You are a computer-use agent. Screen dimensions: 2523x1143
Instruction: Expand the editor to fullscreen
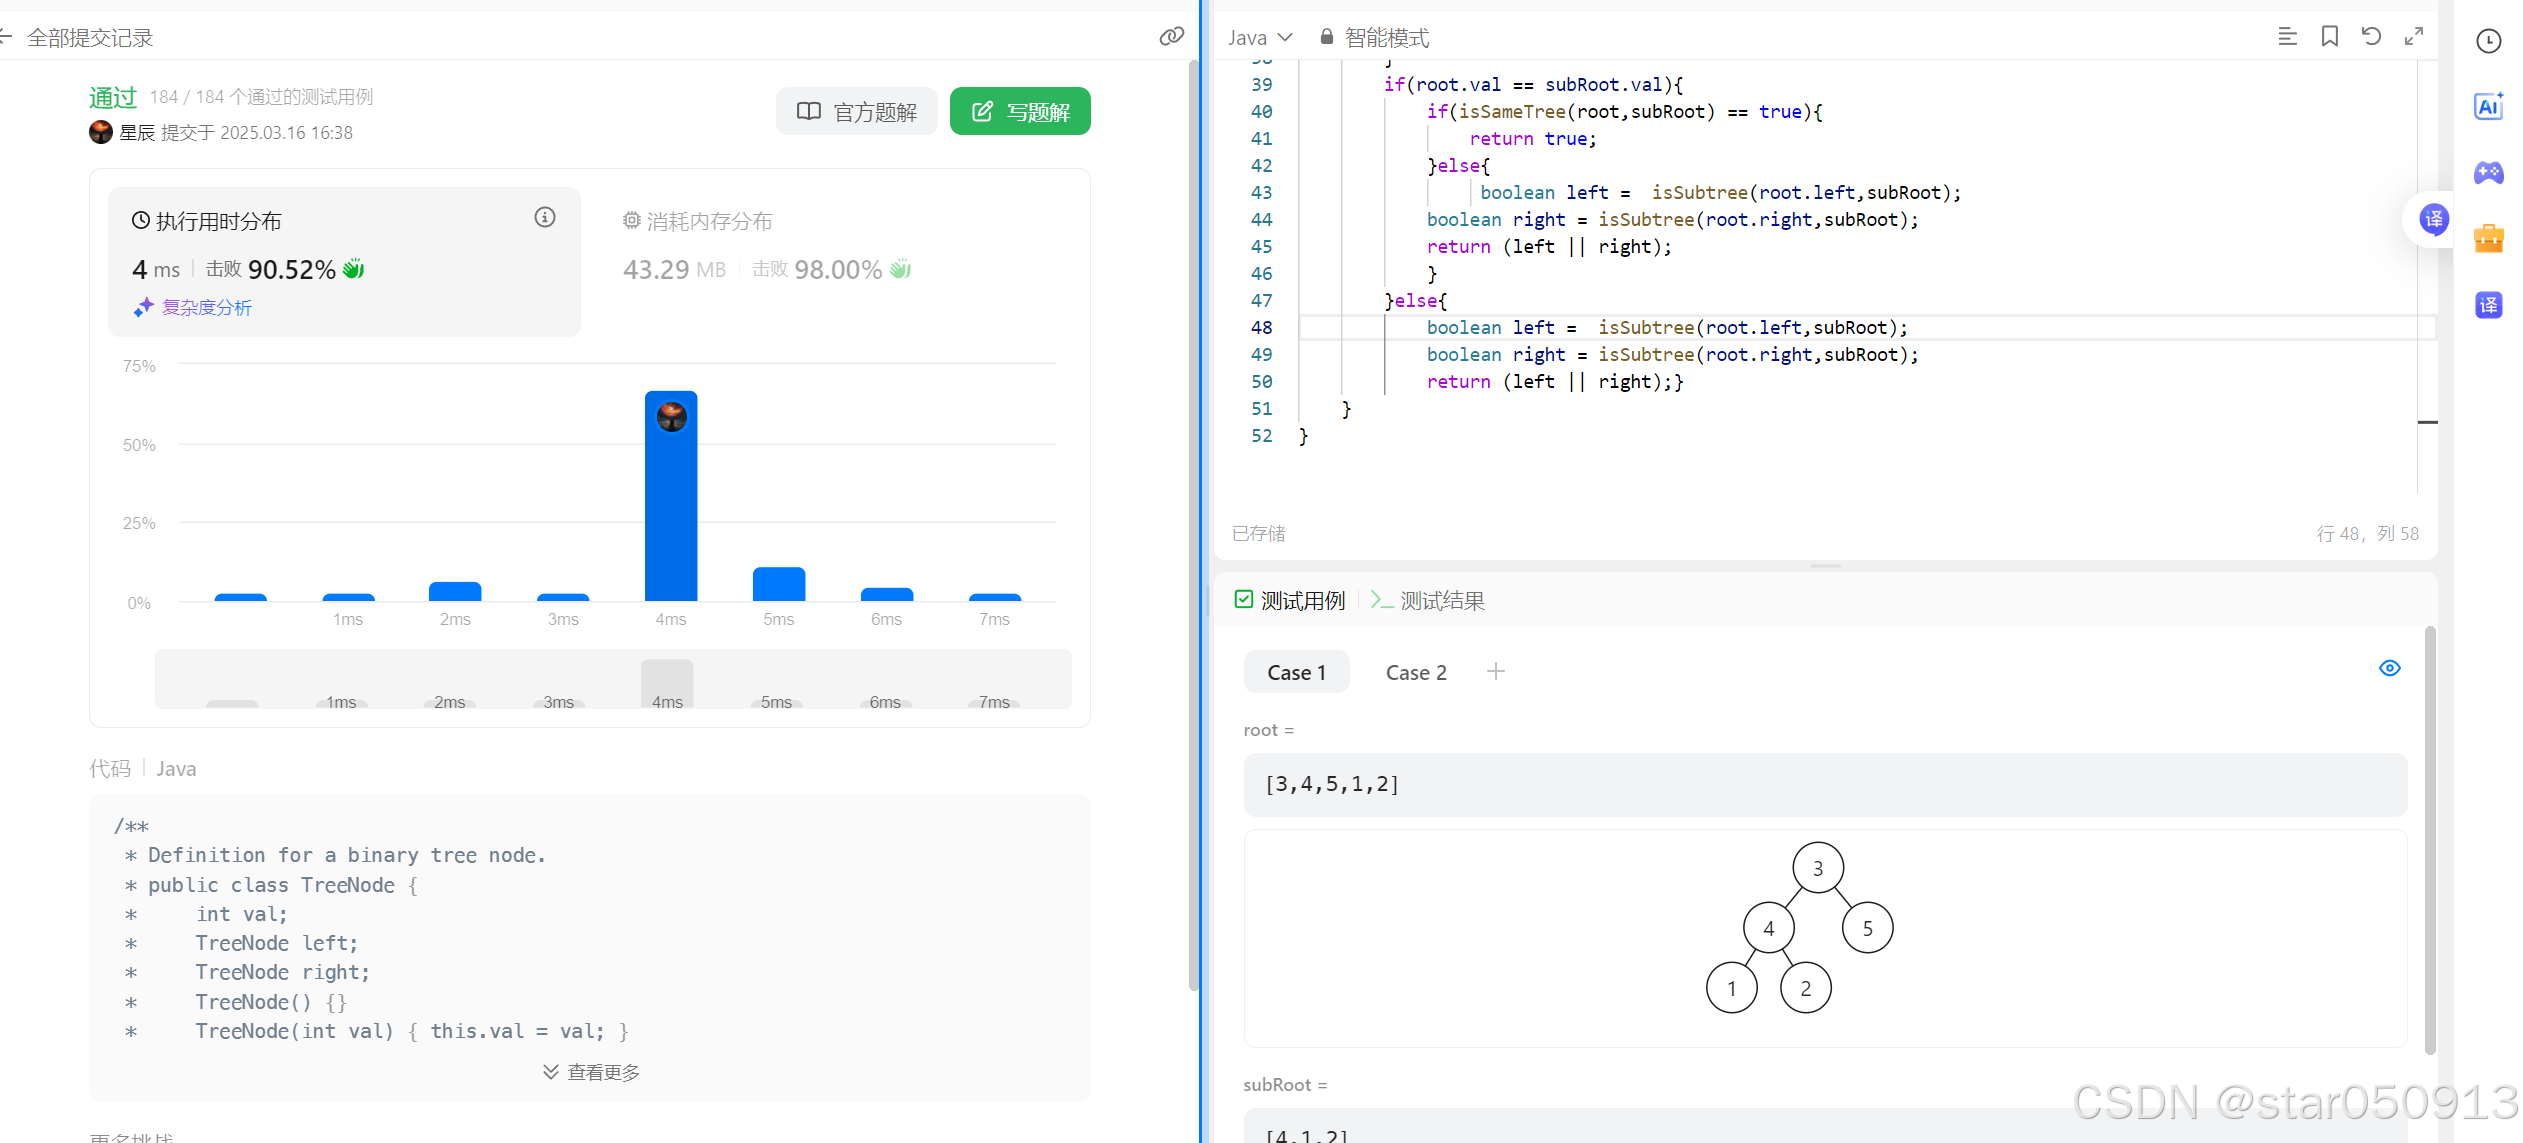[x=2414, y=37]
